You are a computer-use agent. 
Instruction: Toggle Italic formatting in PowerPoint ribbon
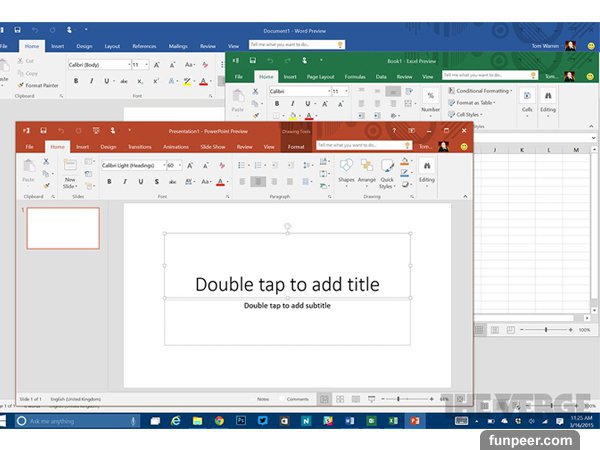[122, 182]
